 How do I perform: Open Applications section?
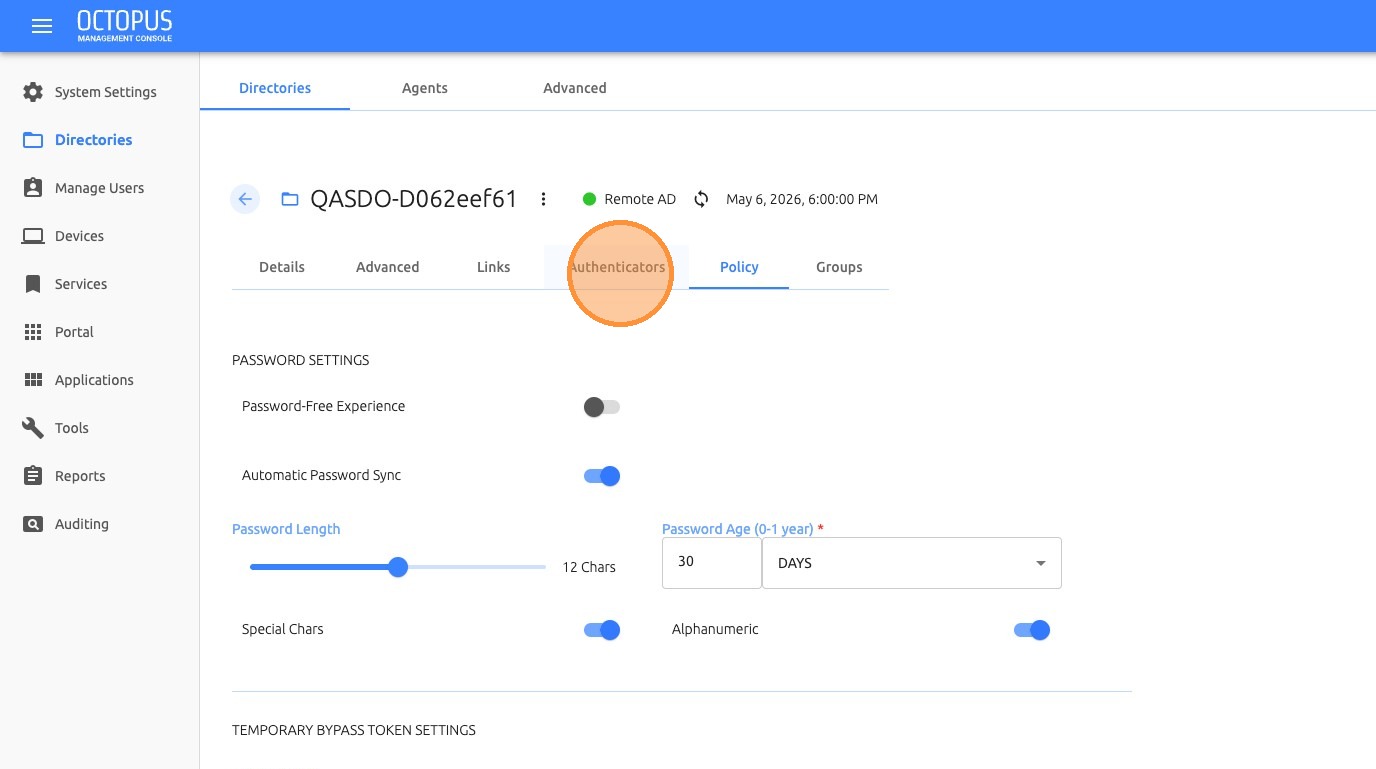(94, 380)
